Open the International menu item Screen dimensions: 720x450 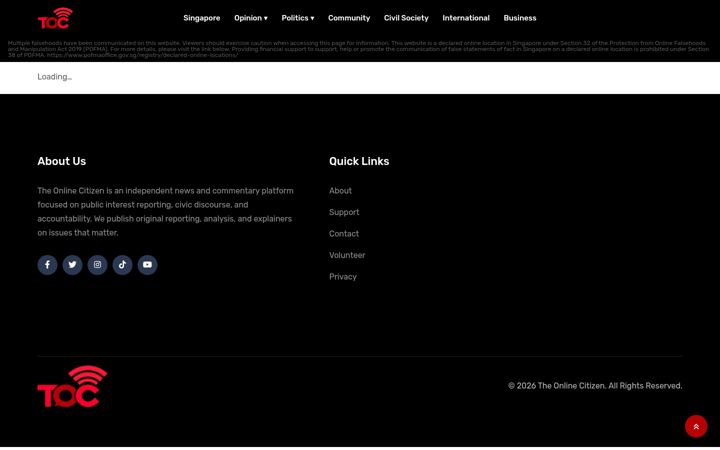(466, 18)
